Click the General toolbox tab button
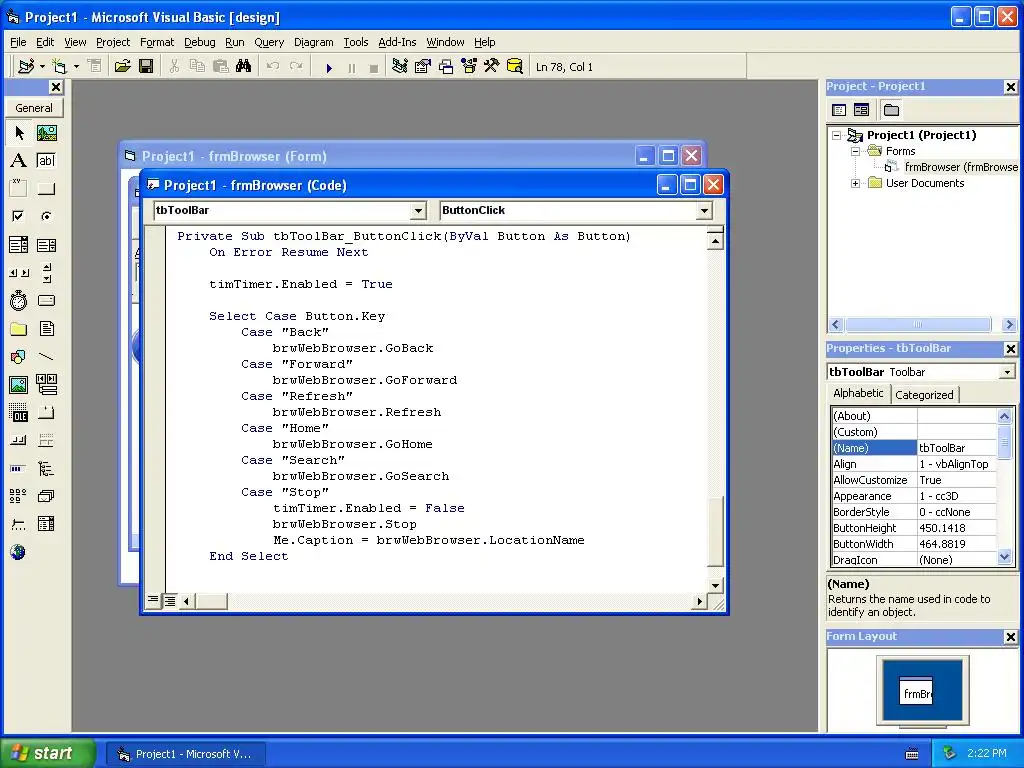Viewport: 1024px width, 768px height. click(x=34, y=108)
